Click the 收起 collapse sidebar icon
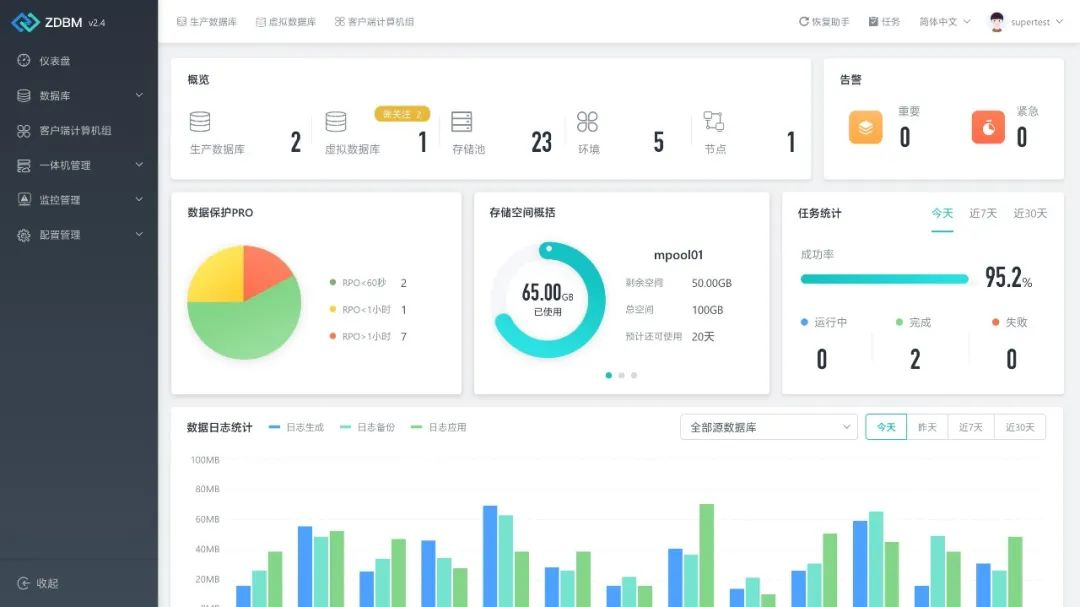 click(x=23, y=583)
